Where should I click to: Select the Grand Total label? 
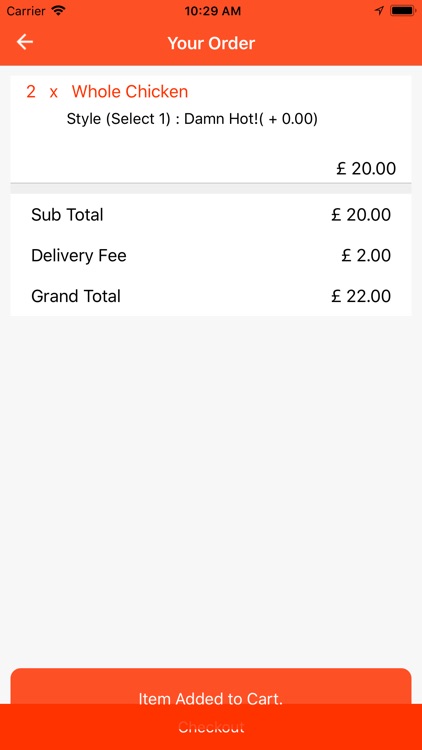point(76,296)
